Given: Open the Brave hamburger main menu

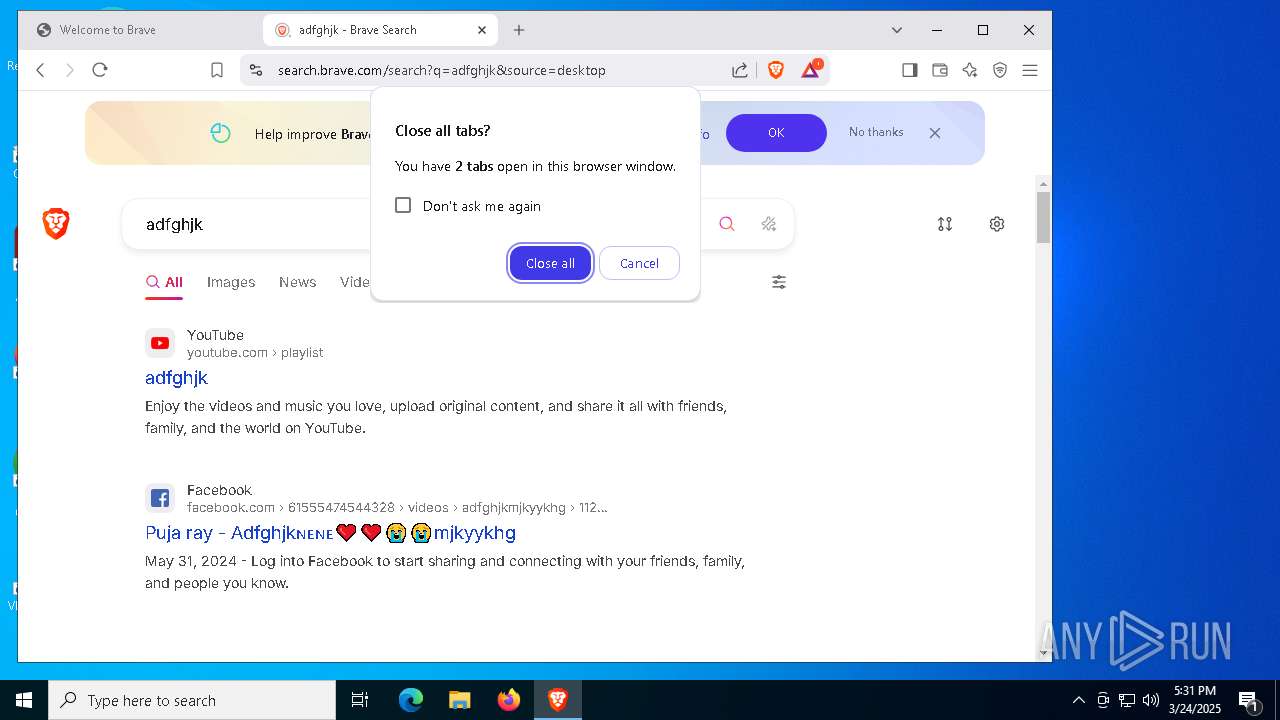Looking at the screenshot, I should (1030, 70).
